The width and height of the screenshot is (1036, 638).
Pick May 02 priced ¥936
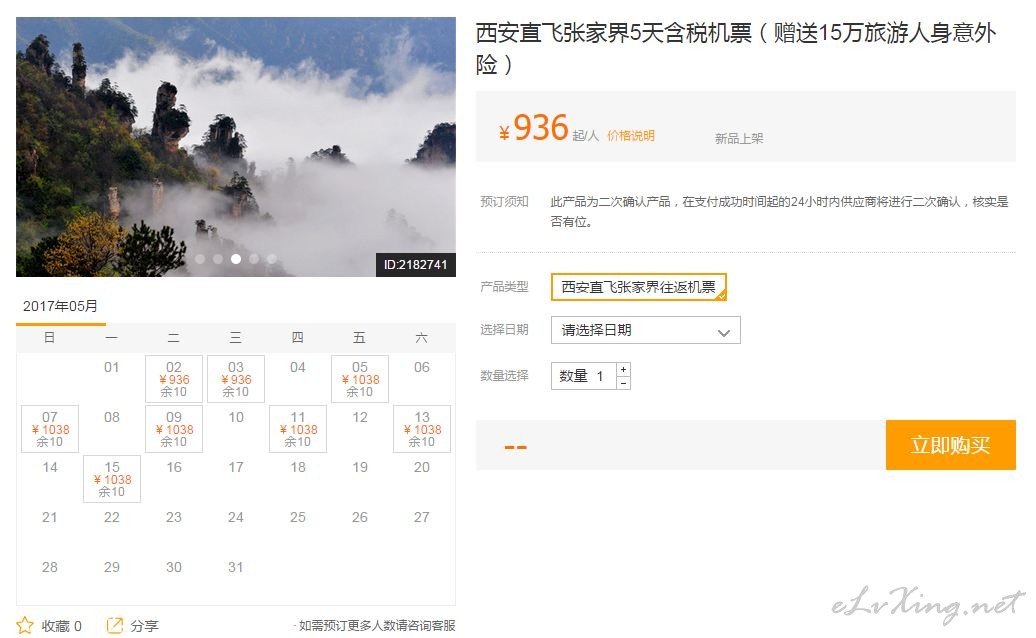point(174,379)
